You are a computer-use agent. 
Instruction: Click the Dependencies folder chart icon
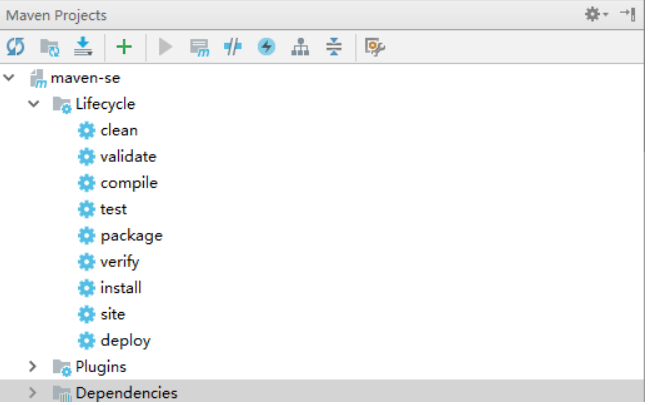pyautogui.click(x=62, y=394)
